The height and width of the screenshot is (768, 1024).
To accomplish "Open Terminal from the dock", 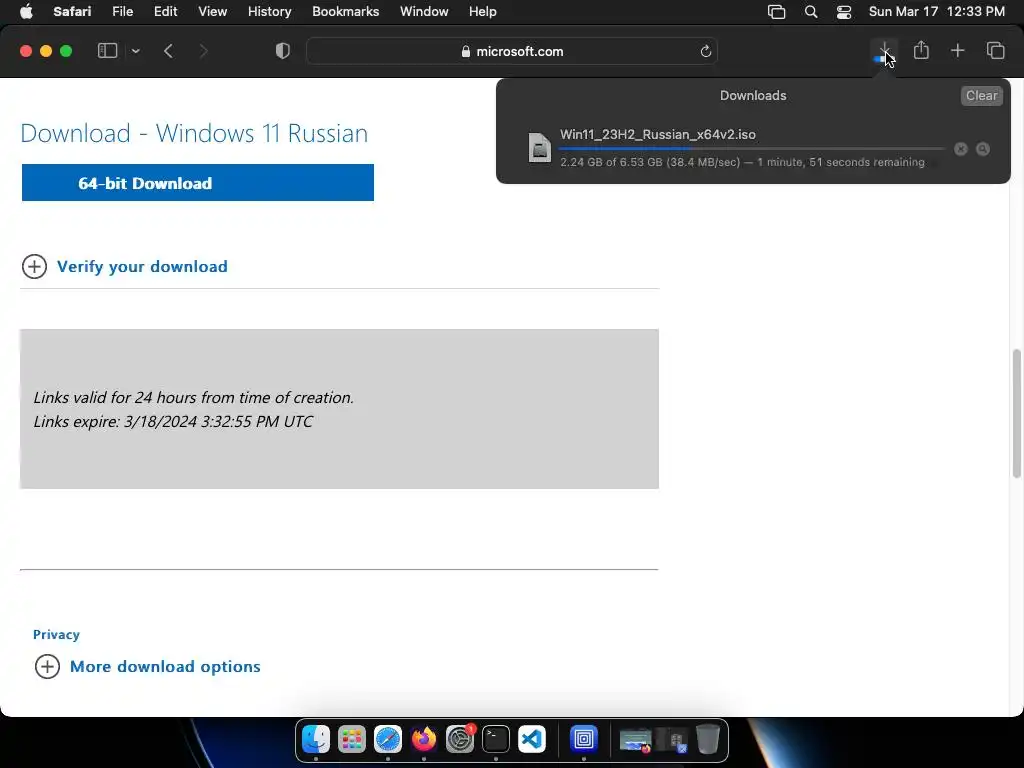I will coord(496,739).
